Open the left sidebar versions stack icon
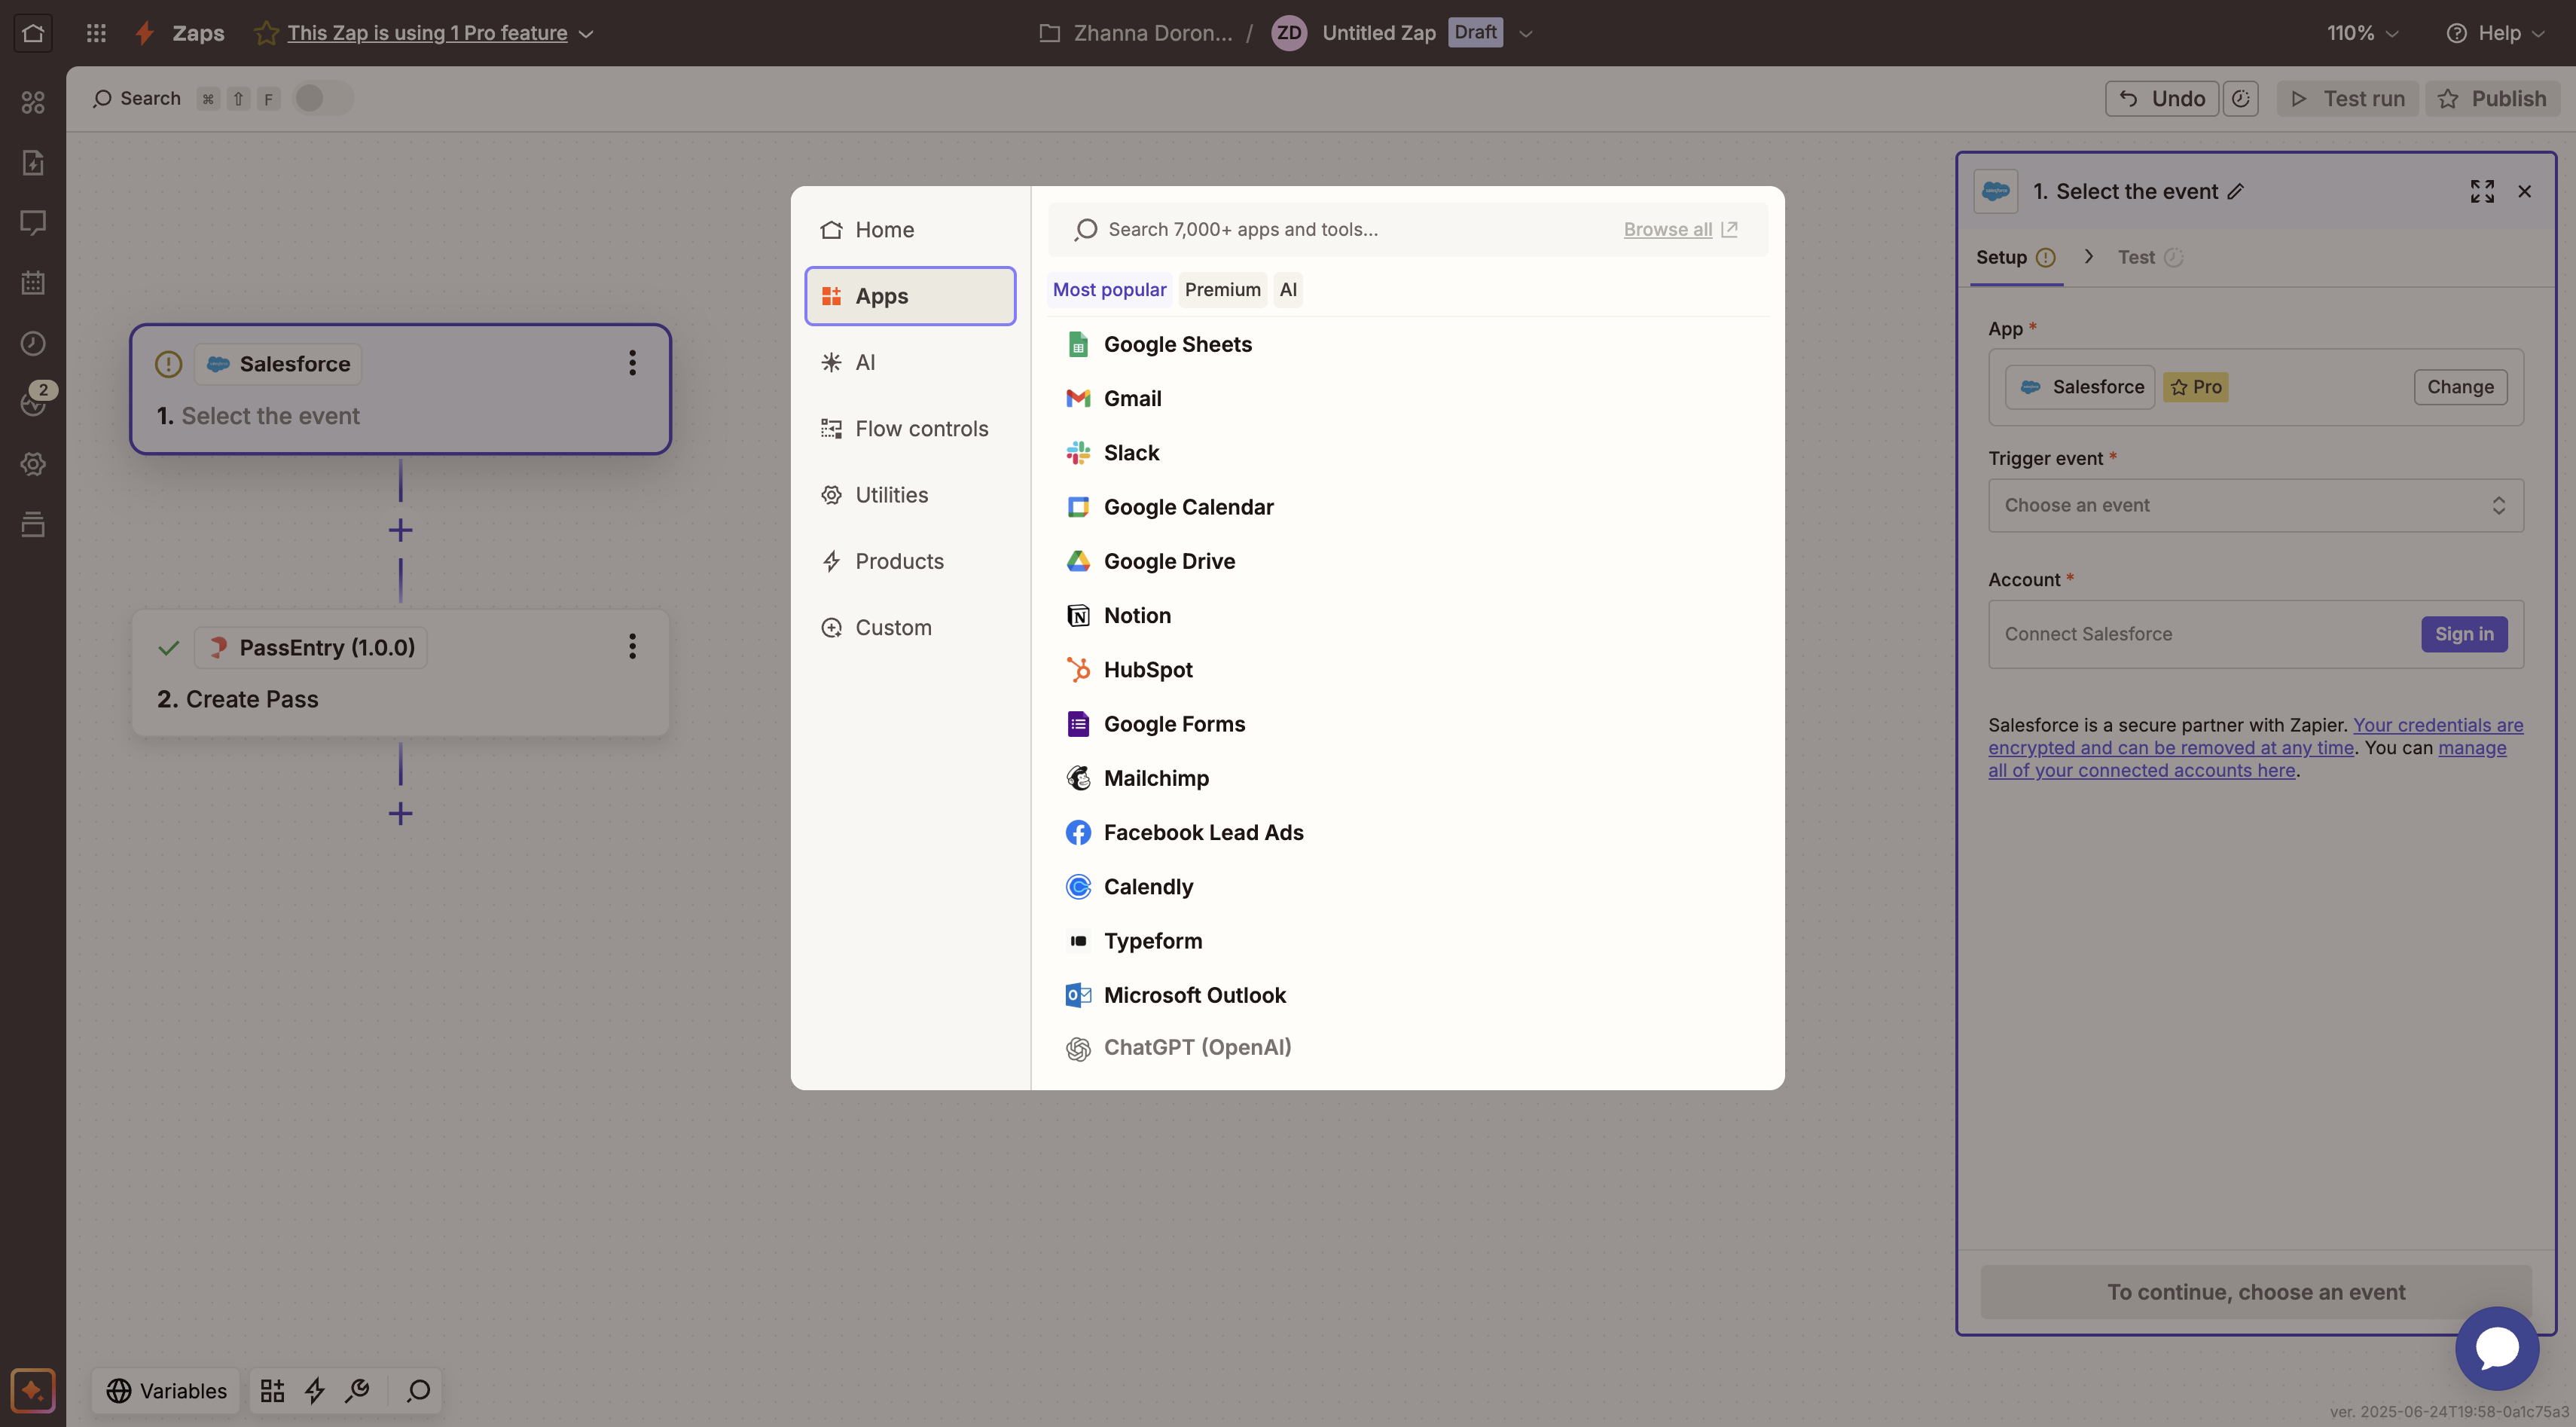This screenshot has width=2576, height=1427. 33,524
